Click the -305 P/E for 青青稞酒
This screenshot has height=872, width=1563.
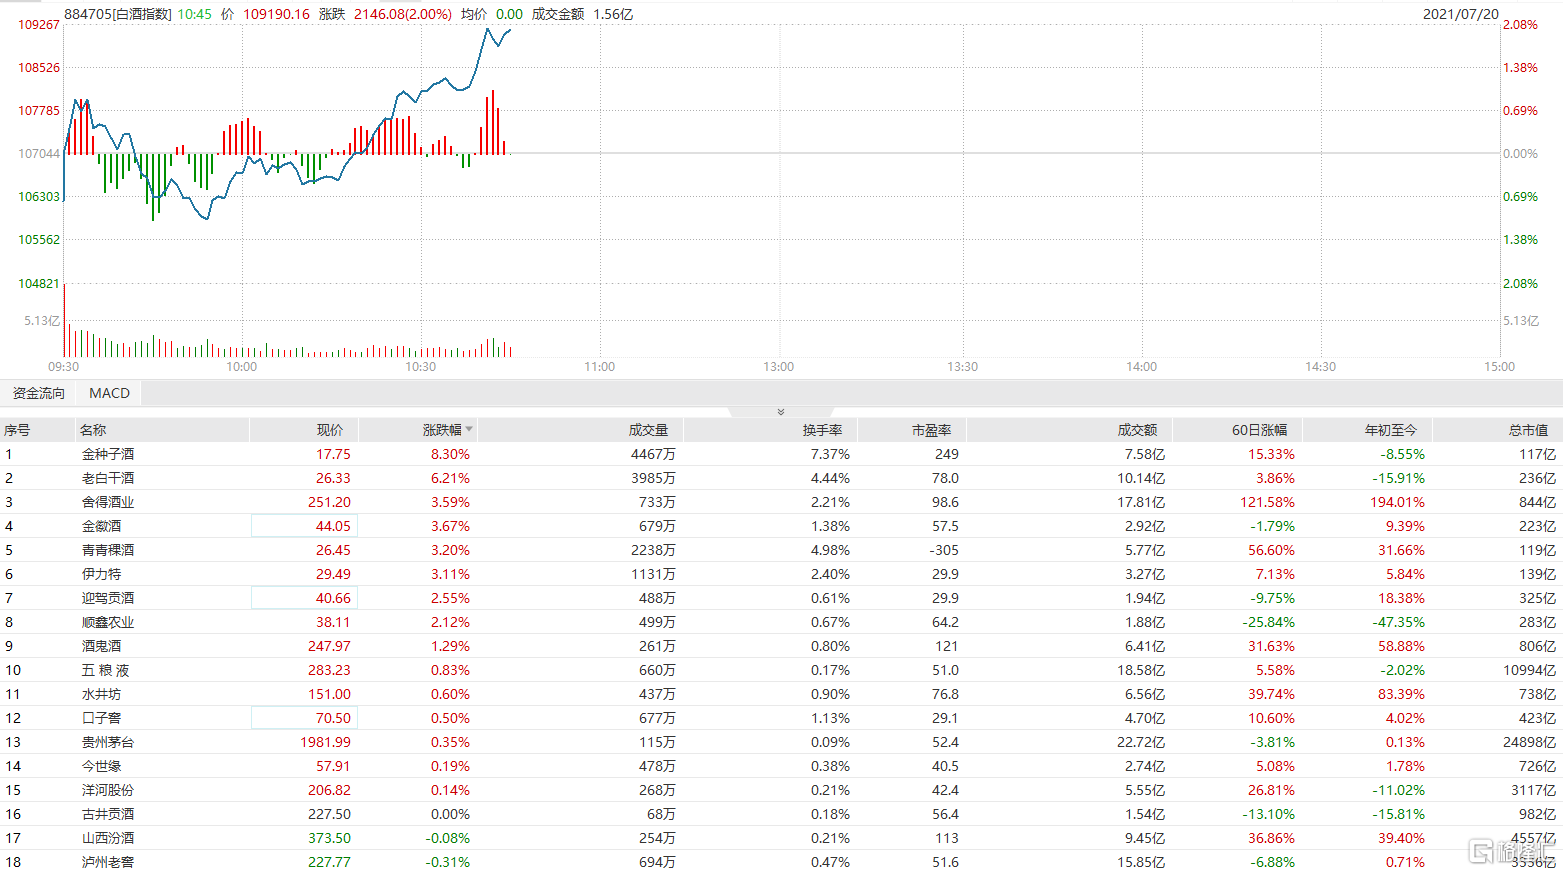pyautogui.click(x=943, y=550)
